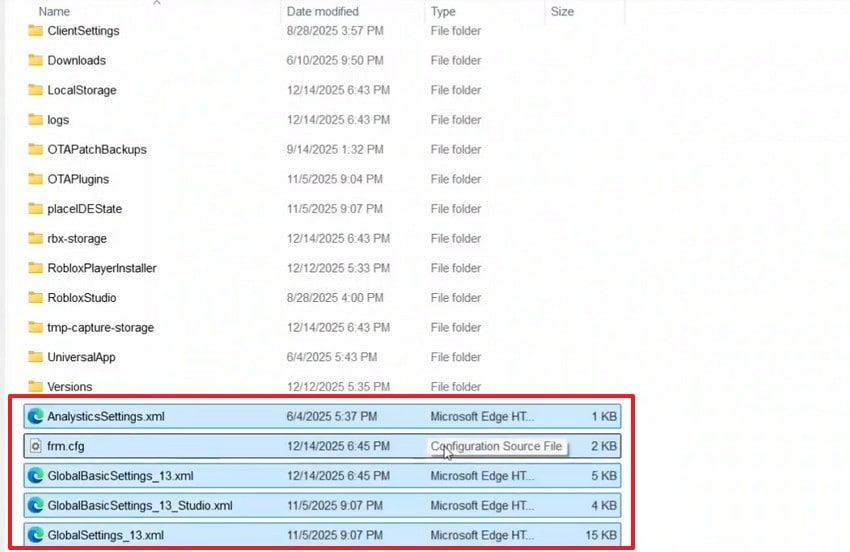
Task: Select the ClientSettings folder name
Action: point(83,31)
